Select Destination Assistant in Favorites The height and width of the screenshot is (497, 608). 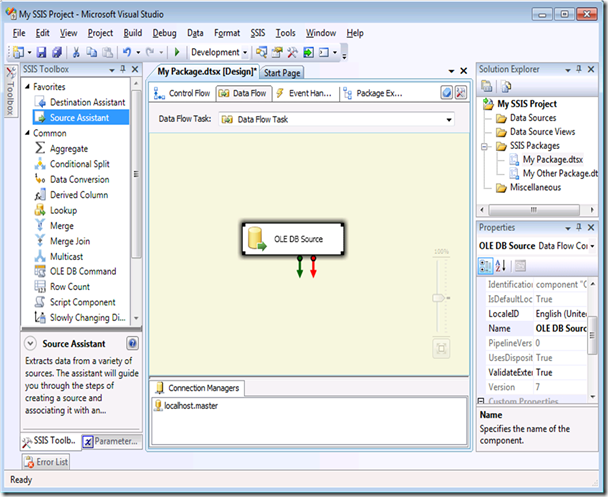[88, 102]
